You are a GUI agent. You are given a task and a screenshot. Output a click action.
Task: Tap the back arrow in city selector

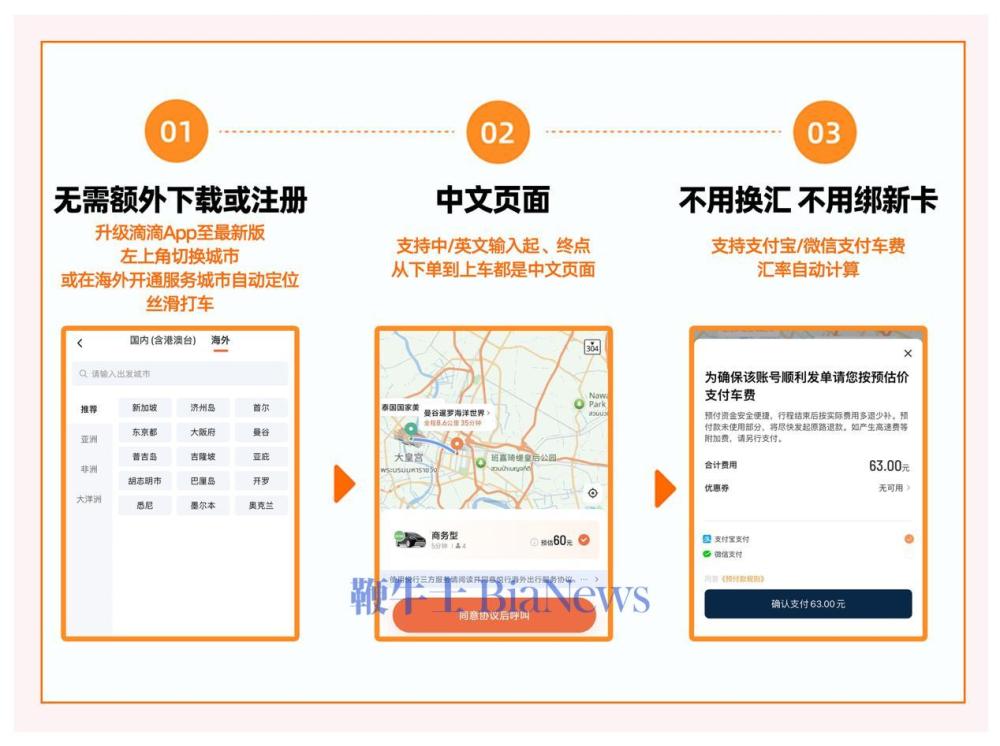point(80,344)
